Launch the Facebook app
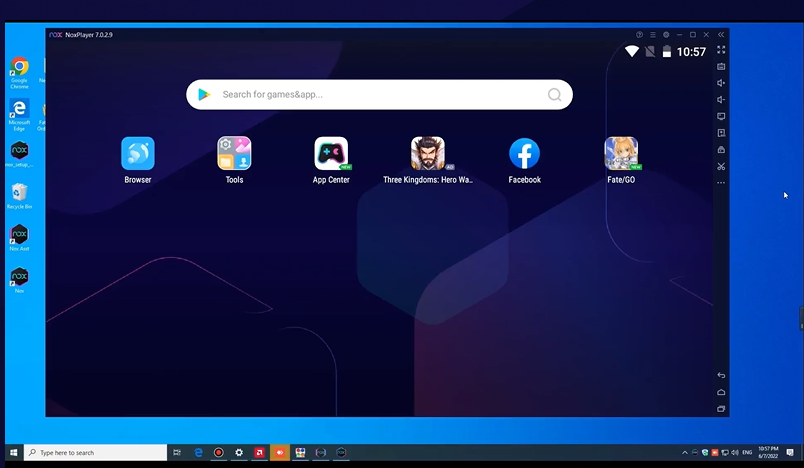The height and width of the screenshot is (468, 804). tap(525, 153)
